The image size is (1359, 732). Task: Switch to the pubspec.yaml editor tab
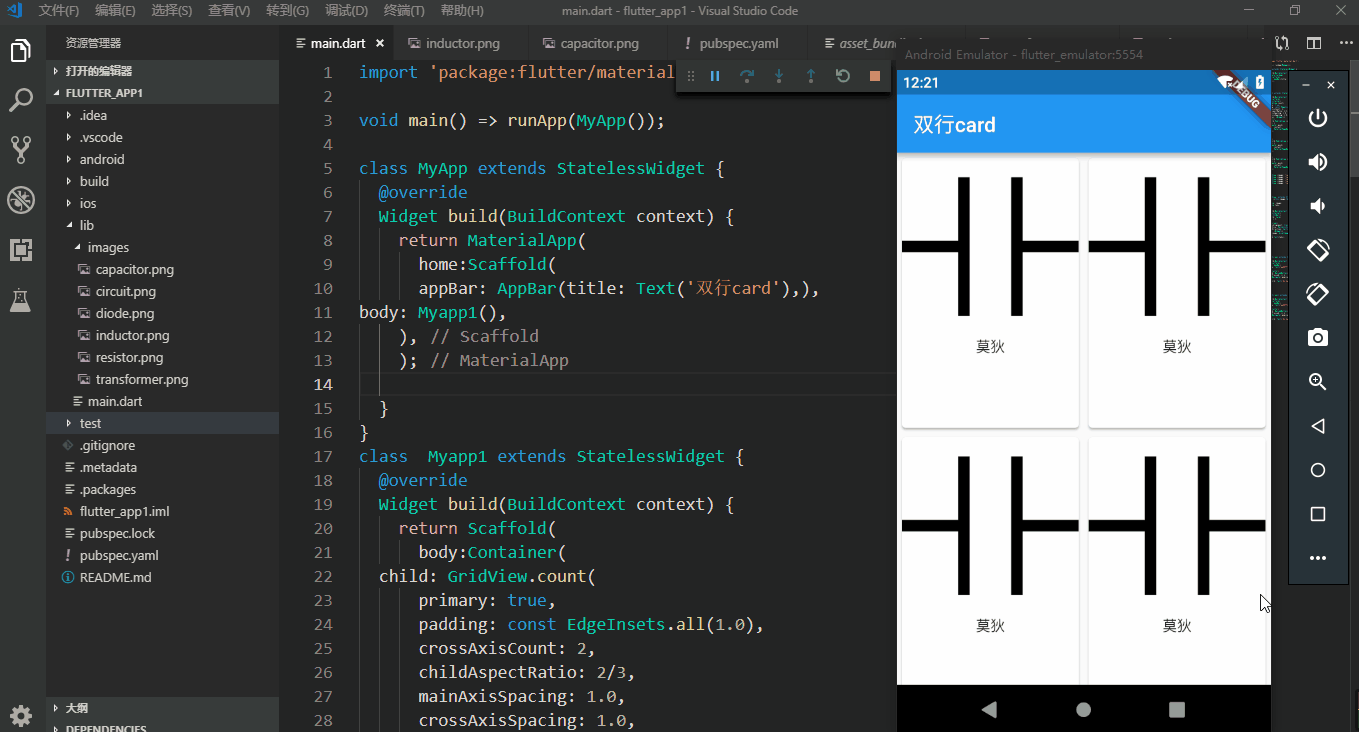point(739,44)
